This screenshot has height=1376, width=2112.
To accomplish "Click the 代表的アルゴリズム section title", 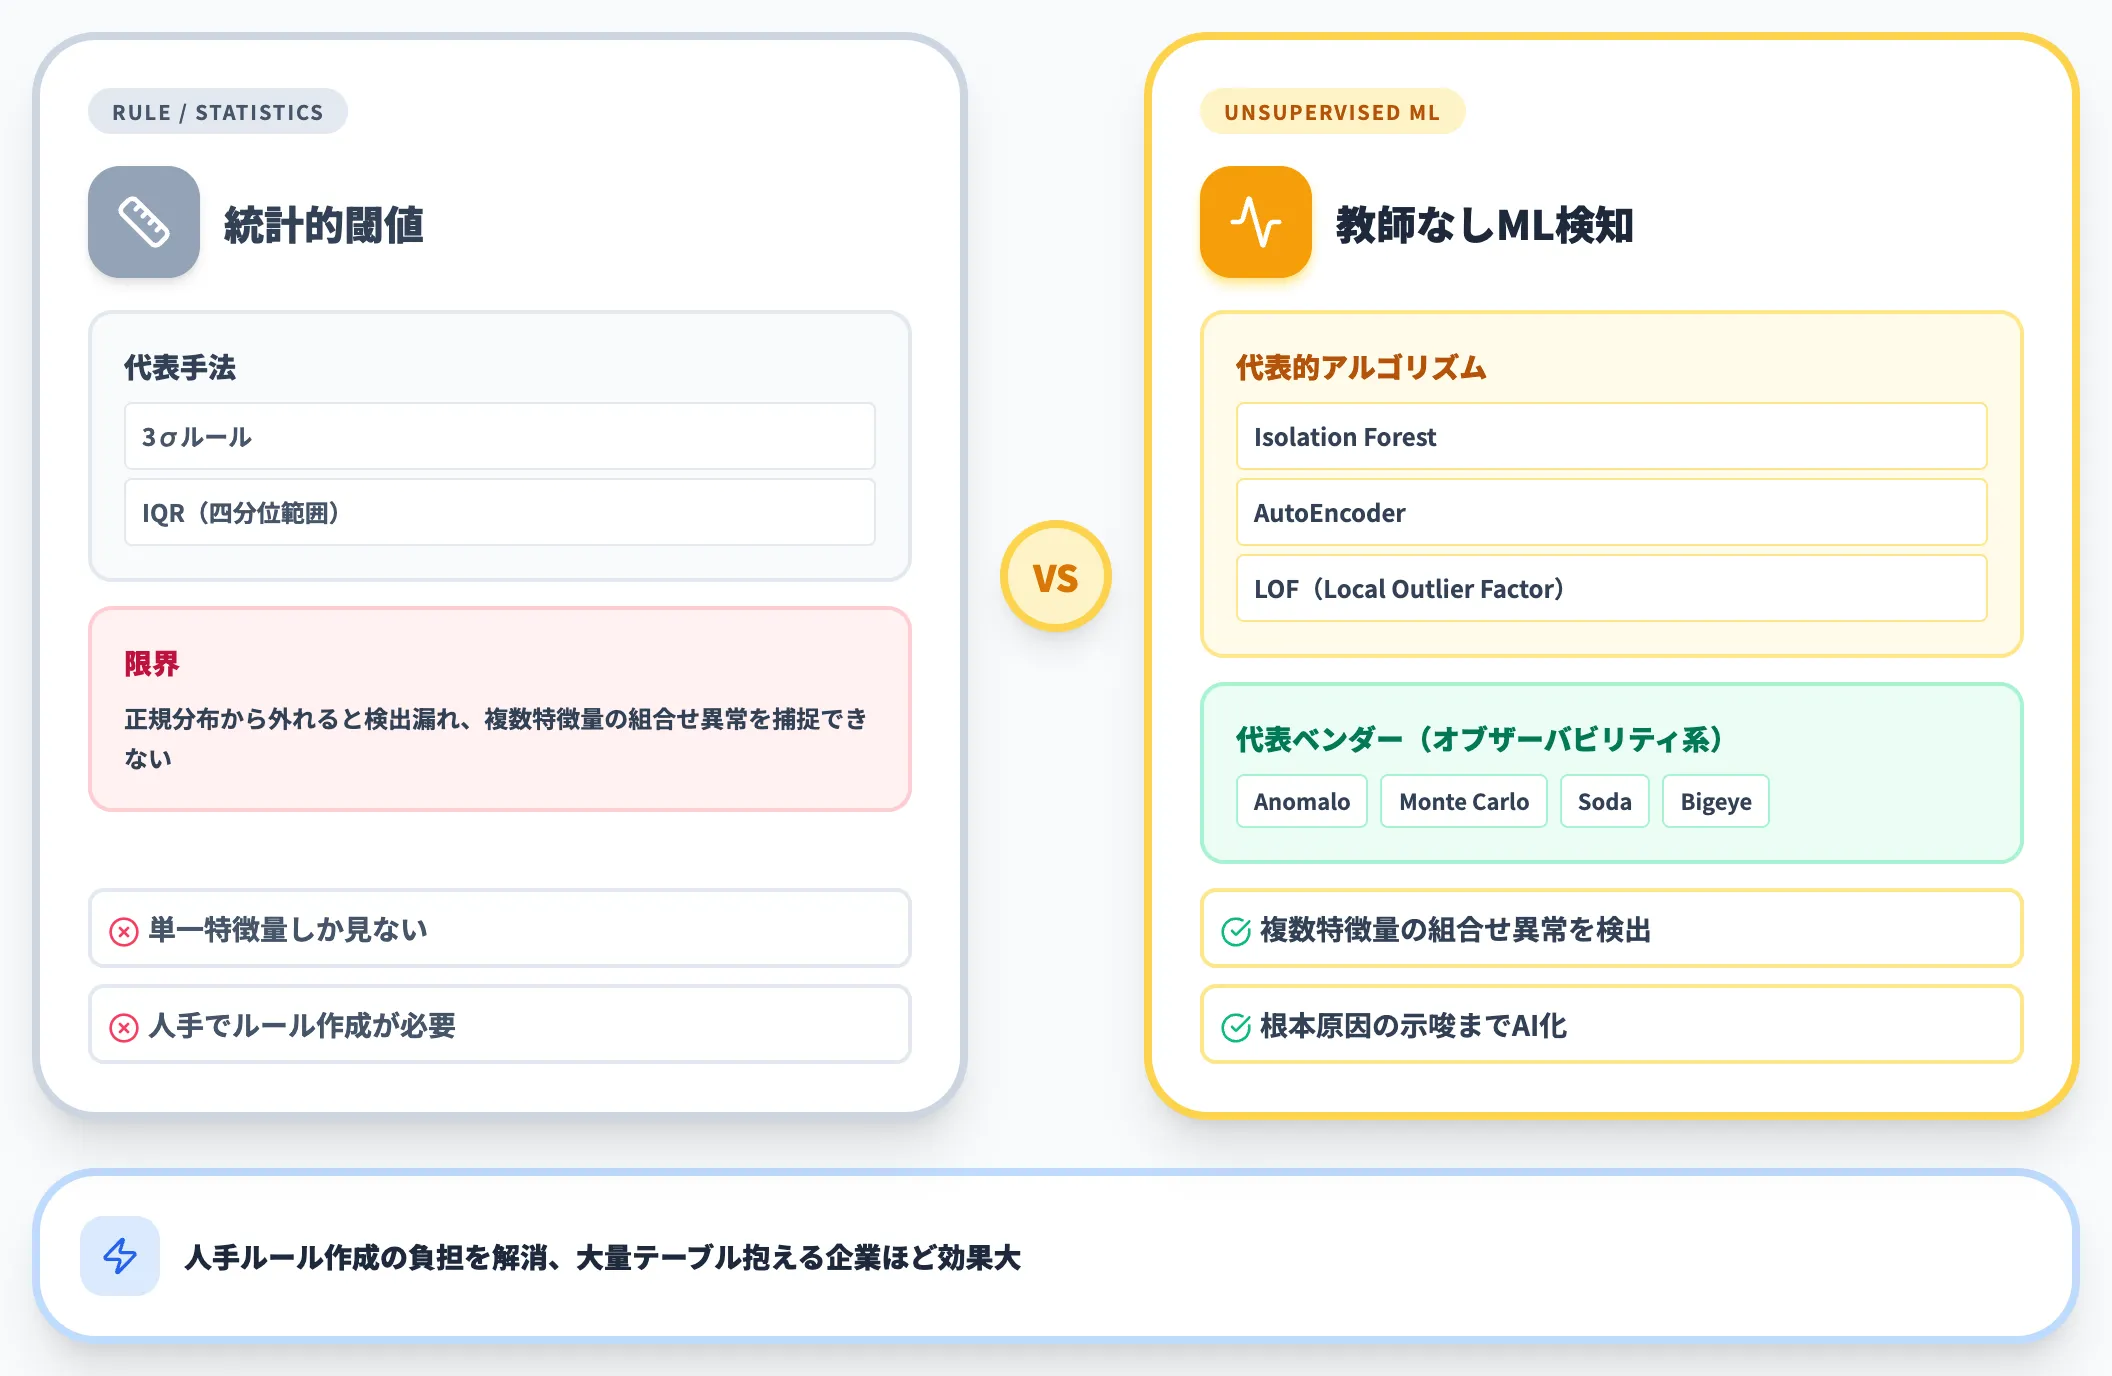I will (1361, 367).
